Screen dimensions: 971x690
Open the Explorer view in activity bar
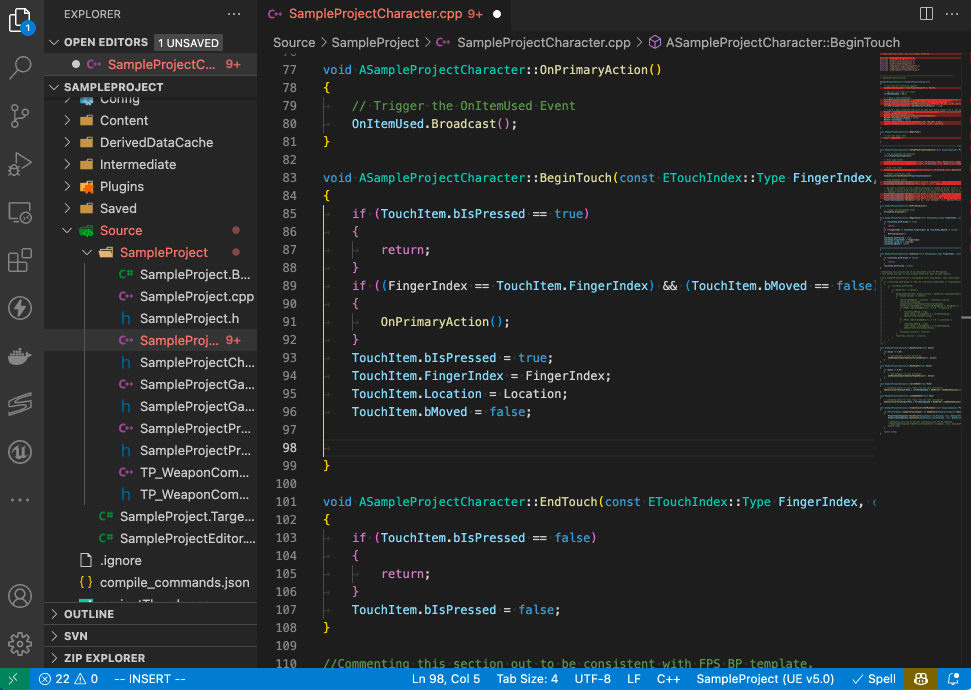(20, 20)
